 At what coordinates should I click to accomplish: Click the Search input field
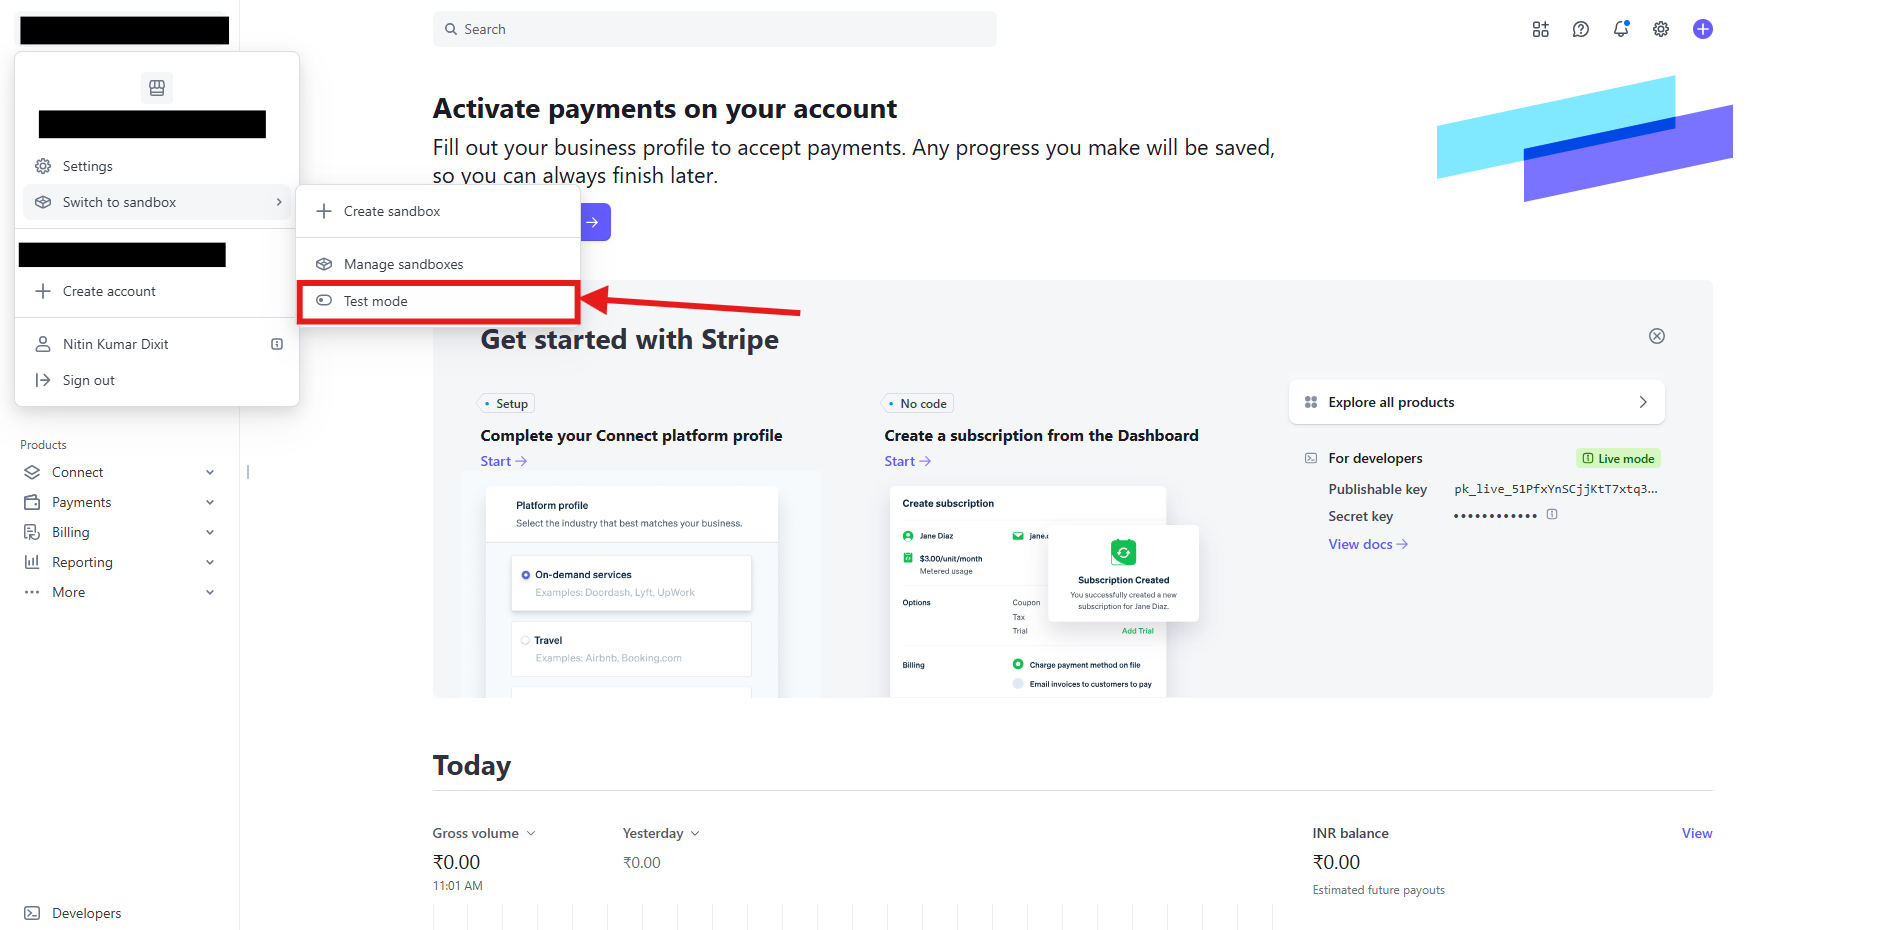[714, 29]
